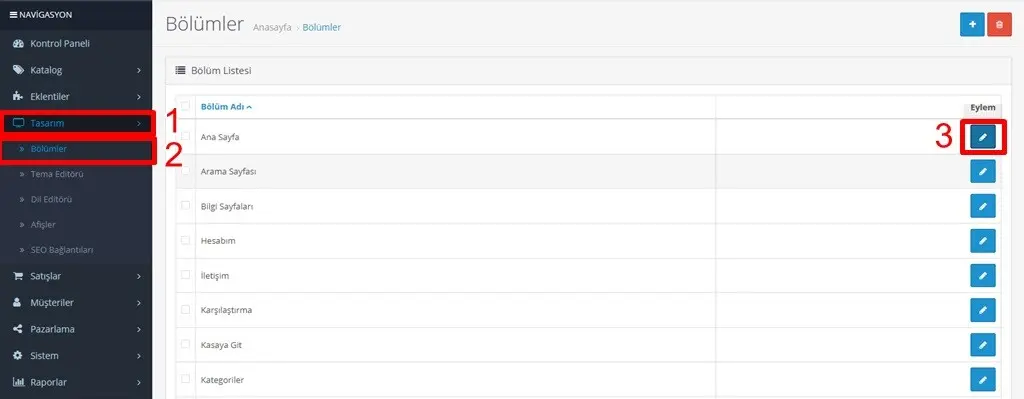Edit the İletişim layout with pencil
Screen dimensions: 1024x399
(x=983, y=276)
